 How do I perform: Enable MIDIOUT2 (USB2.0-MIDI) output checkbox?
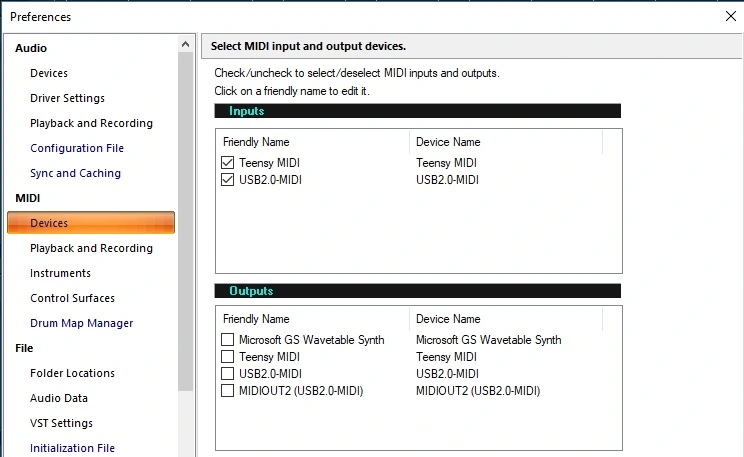tap(228, 391)
